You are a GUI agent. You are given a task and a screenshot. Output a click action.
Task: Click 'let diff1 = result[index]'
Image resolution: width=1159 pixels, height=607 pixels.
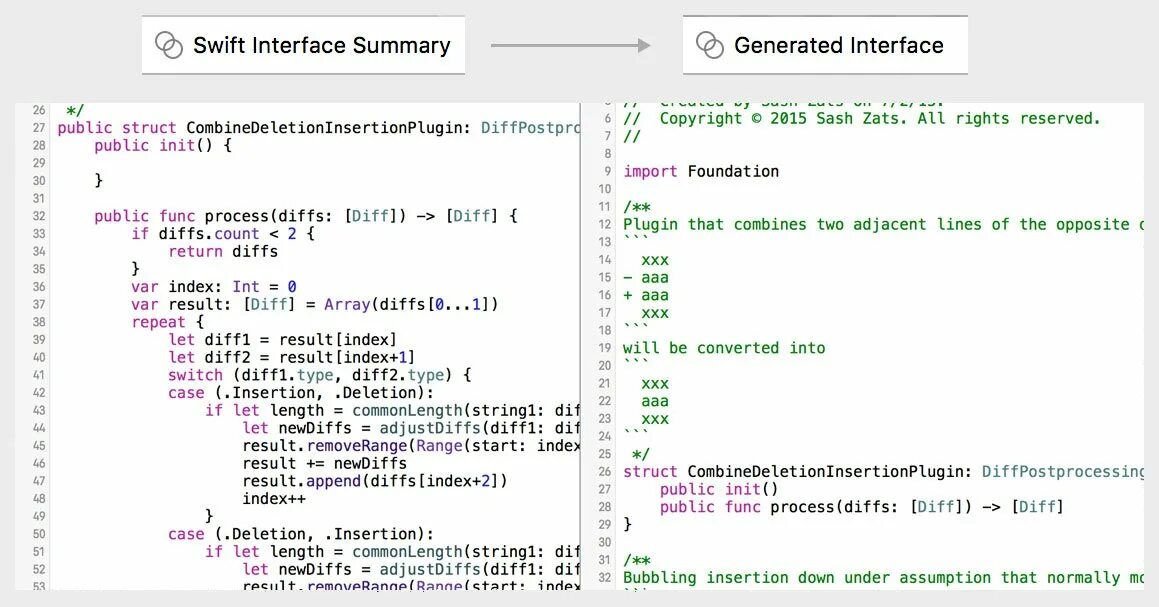tap(282, 340)
